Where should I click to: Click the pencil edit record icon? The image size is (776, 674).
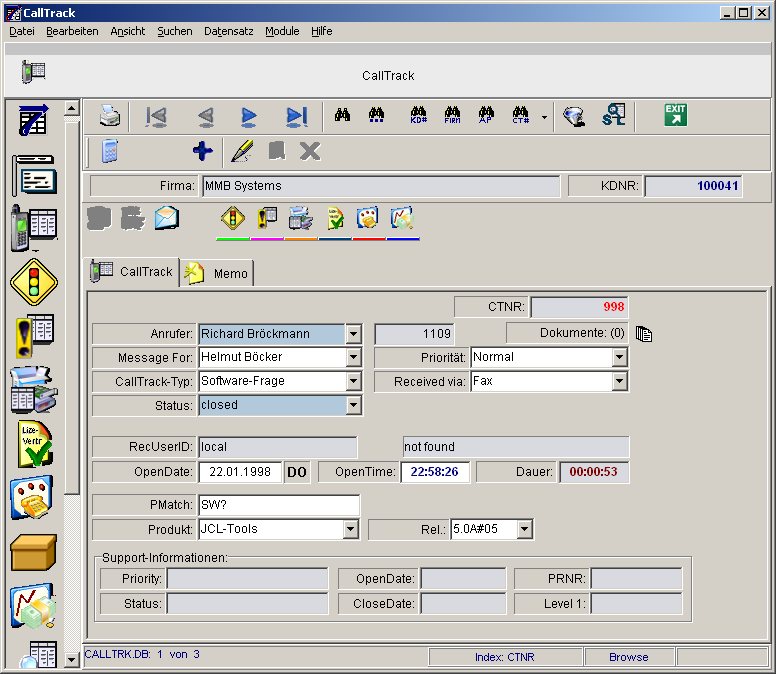point(242,151)
